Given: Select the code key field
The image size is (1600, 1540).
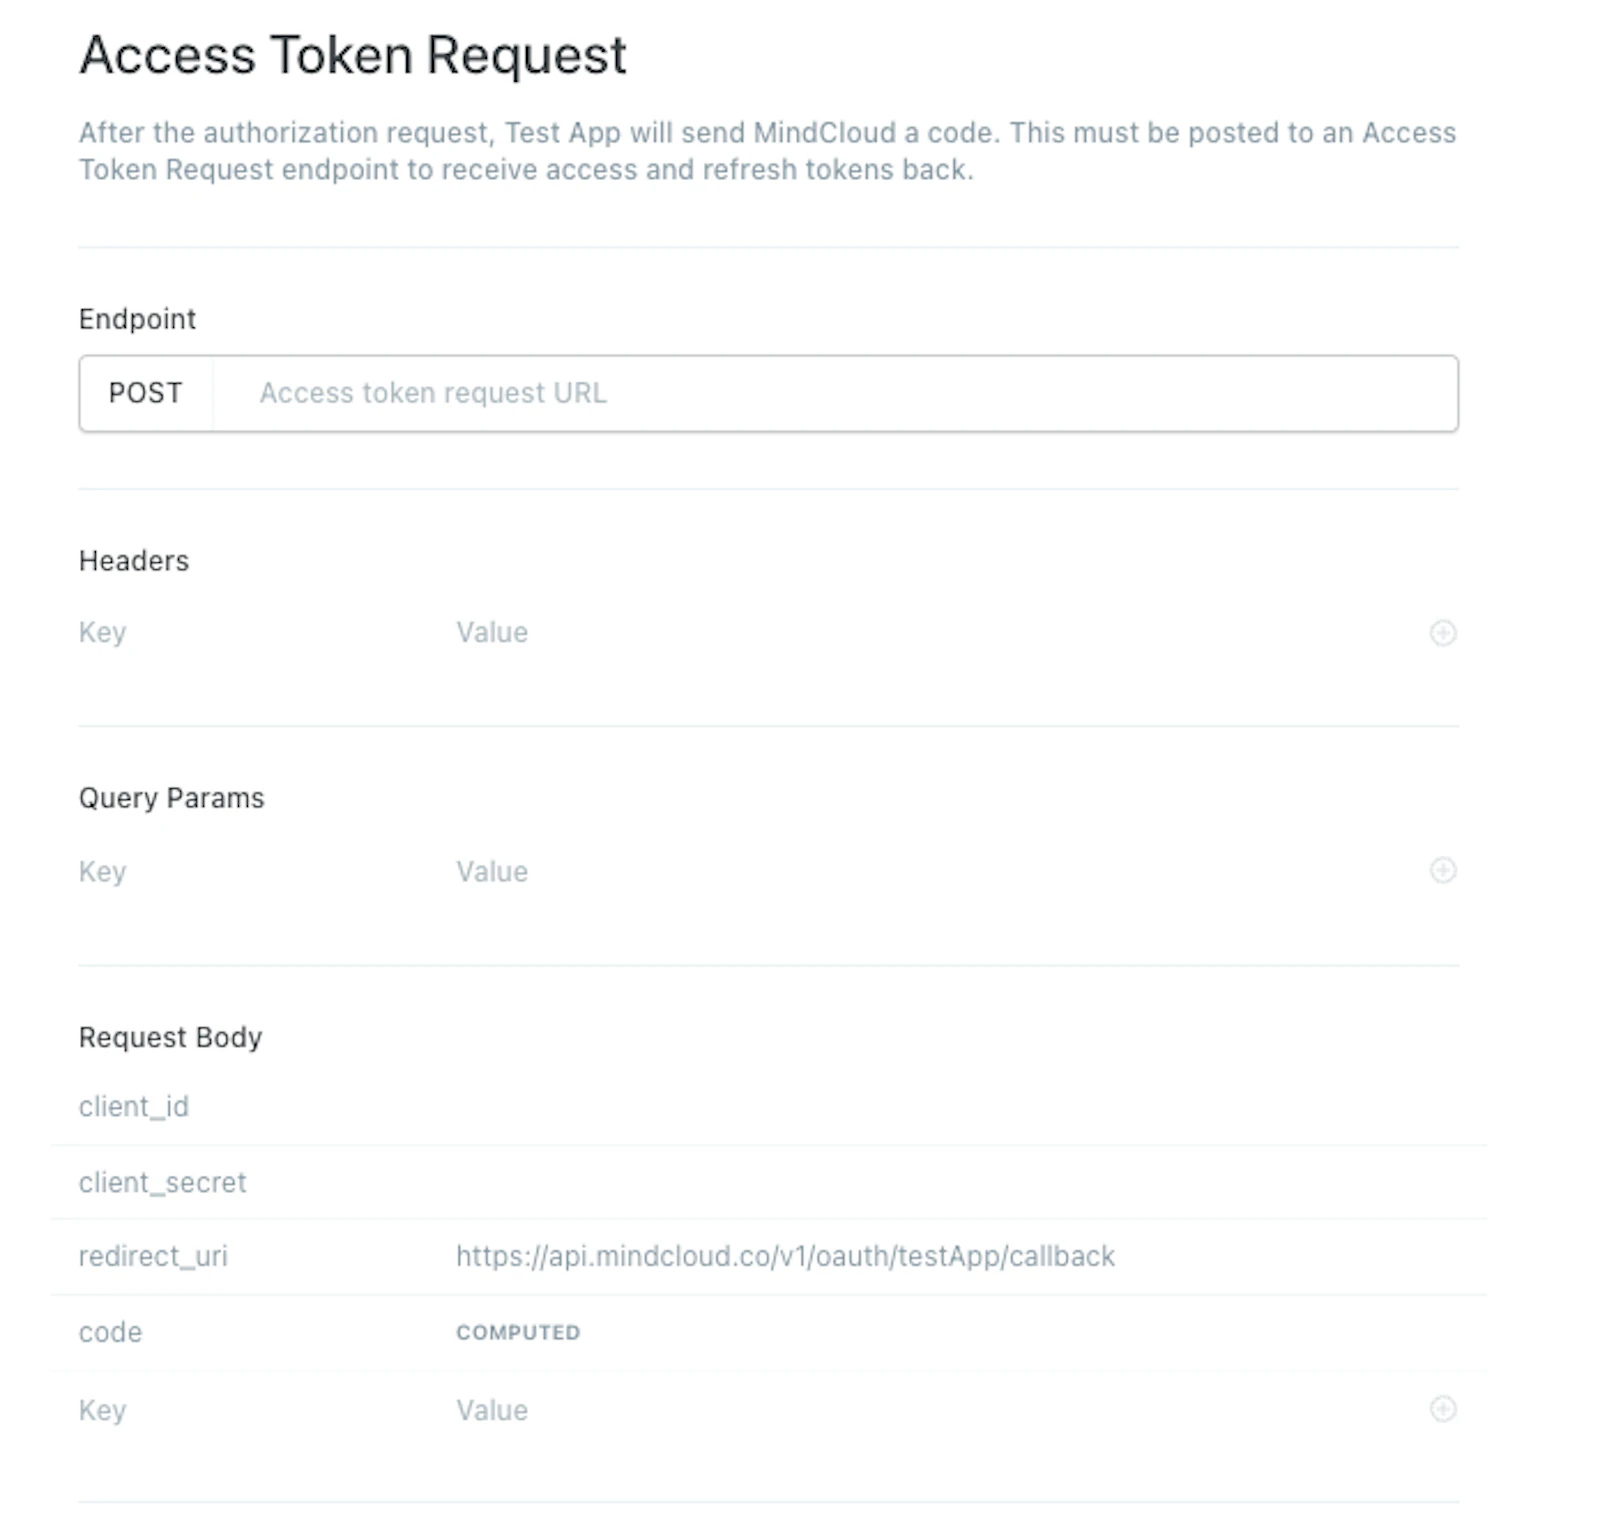Looking at the screenshot, I should pos(110,1333).
